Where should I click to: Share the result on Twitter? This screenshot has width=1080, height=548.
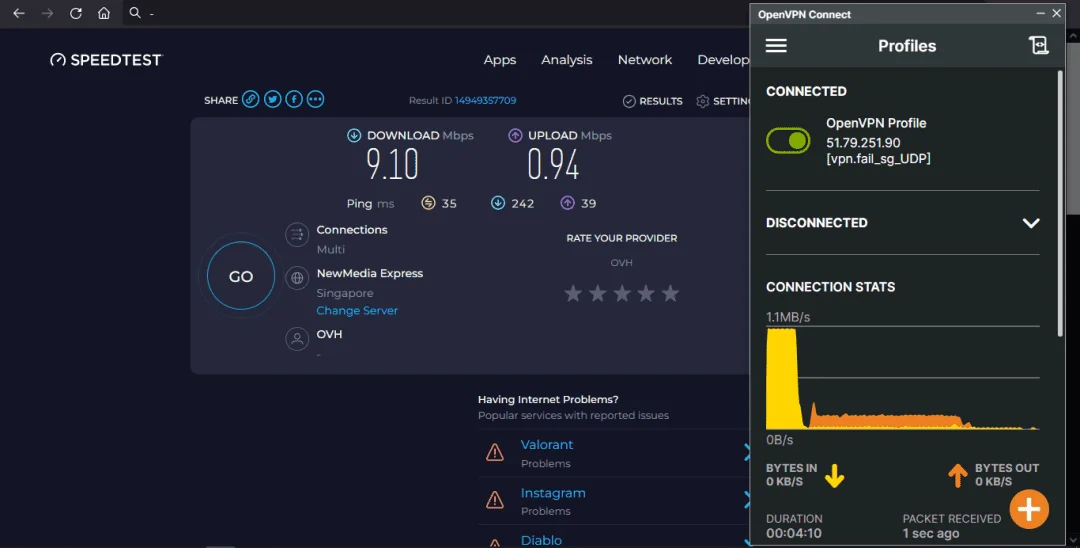pyautogui.click(x=273, y=99)
